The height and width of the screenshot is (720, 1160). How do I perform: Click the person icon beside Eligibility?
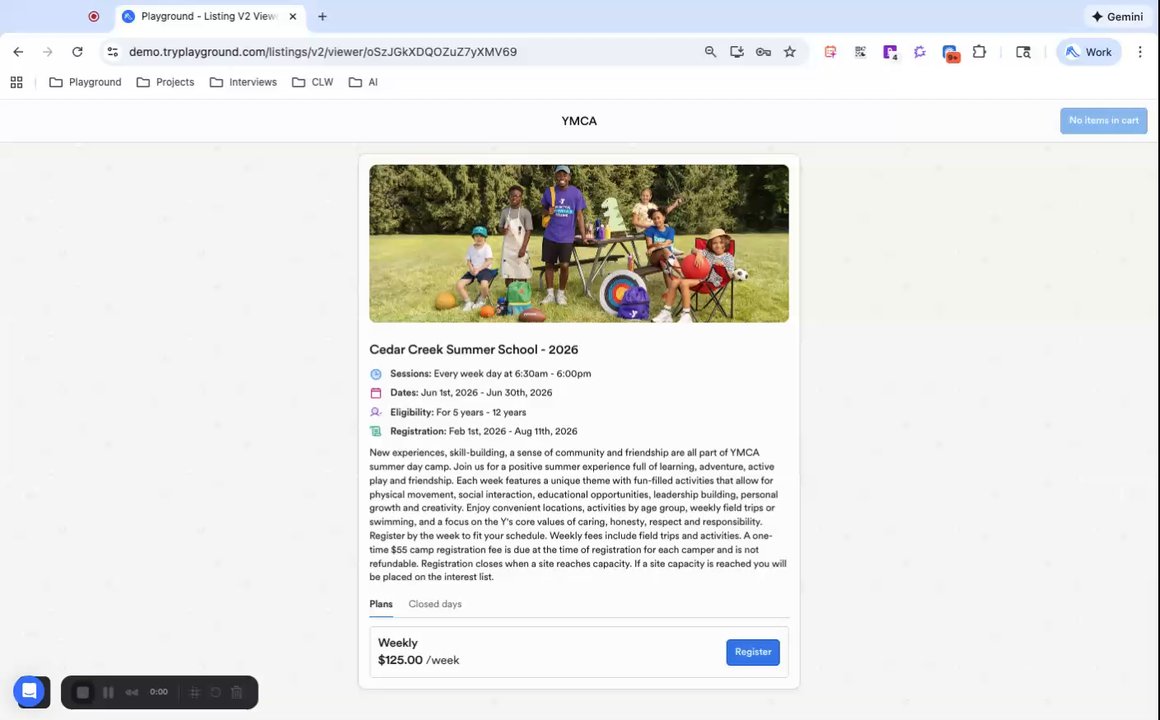[376, 412]
